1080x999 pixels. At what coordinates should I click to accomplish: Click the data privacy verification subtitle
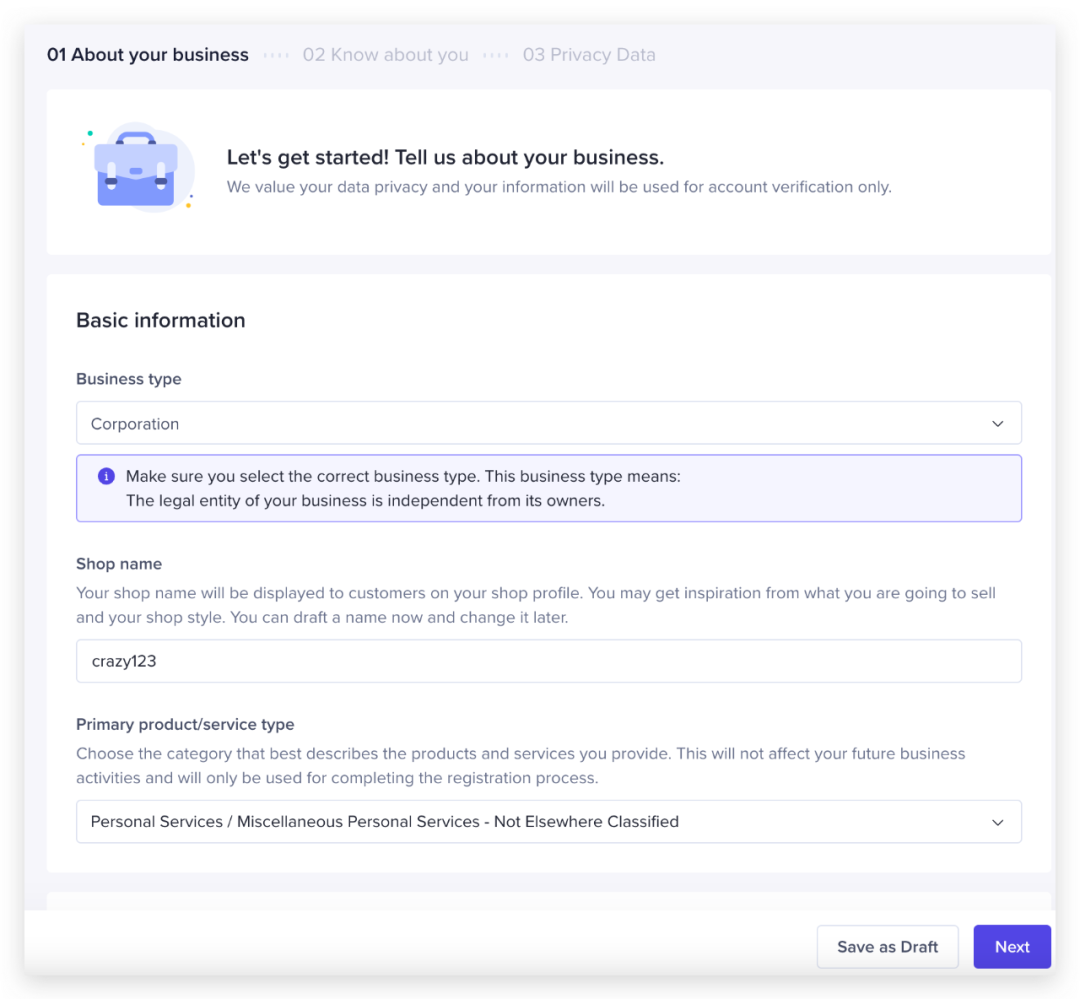[x=558, y=187]
